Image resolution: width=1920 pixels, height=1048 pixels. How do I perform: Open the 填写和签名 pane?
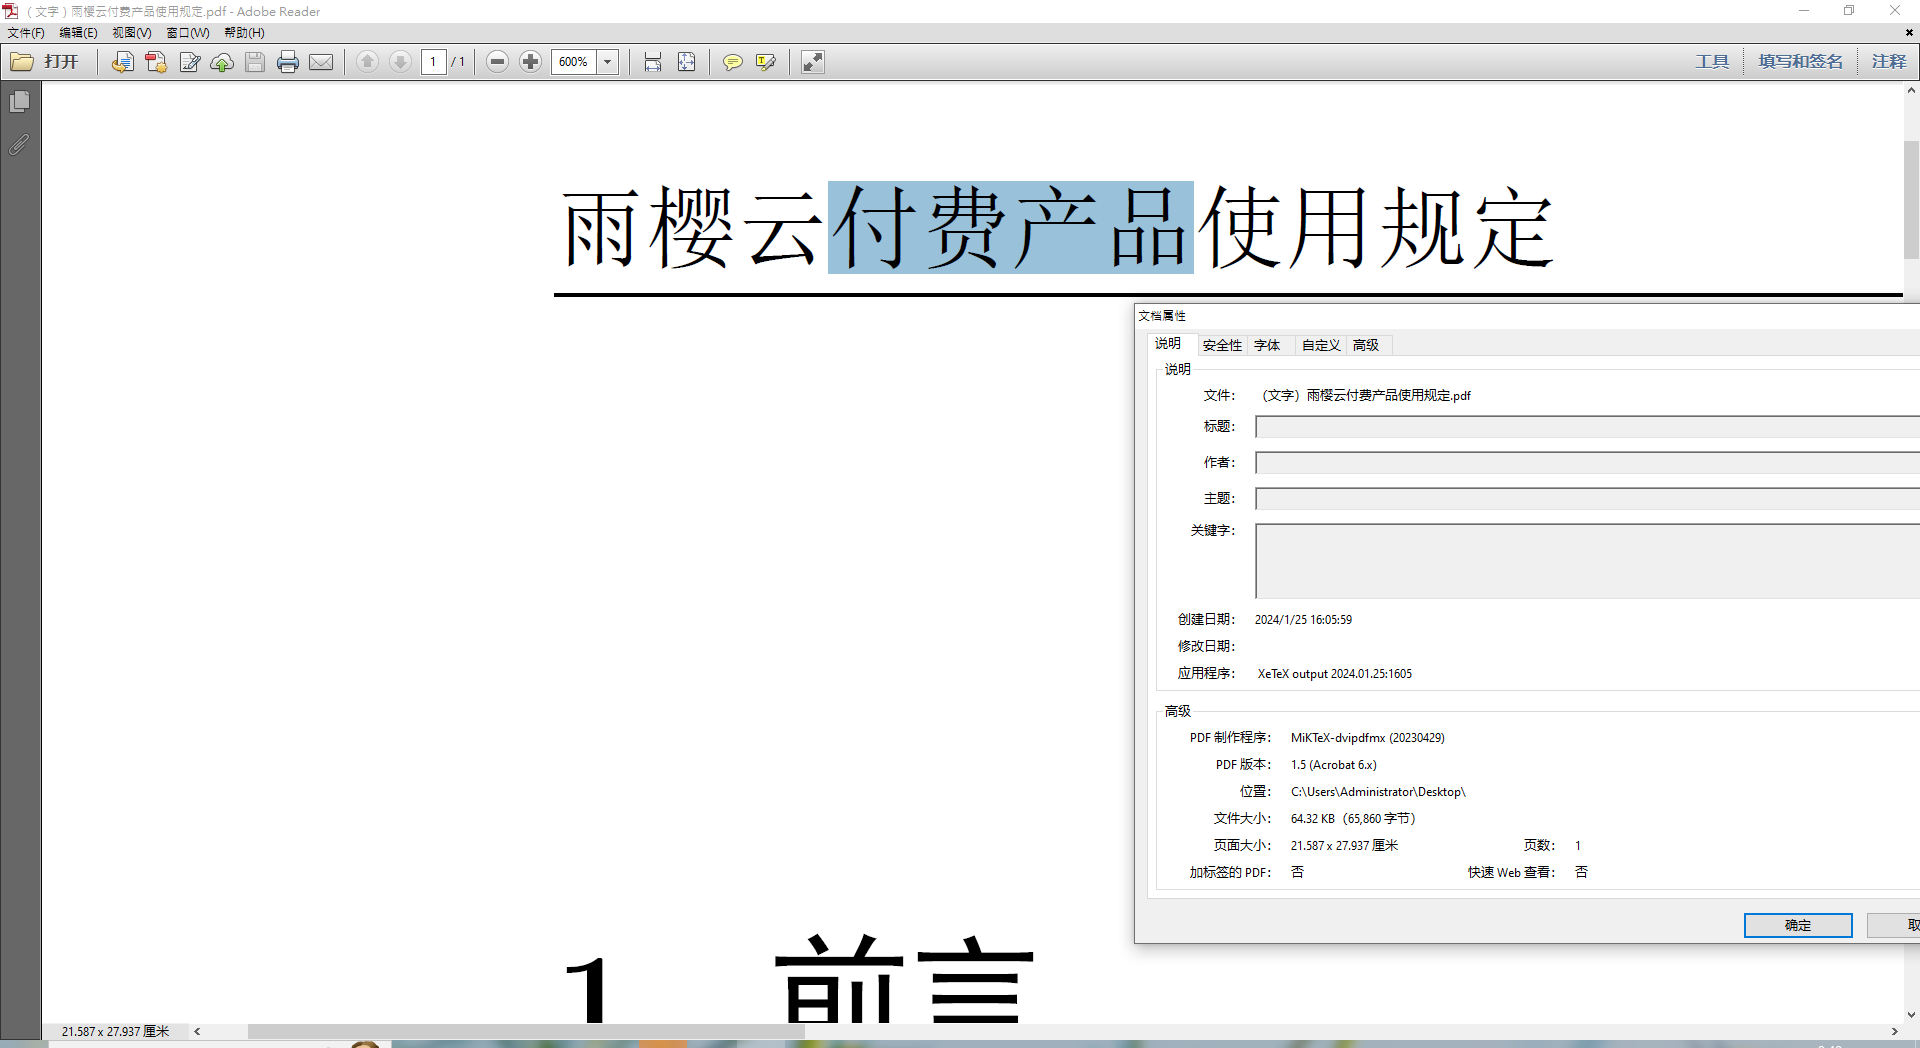[1800, 62]
